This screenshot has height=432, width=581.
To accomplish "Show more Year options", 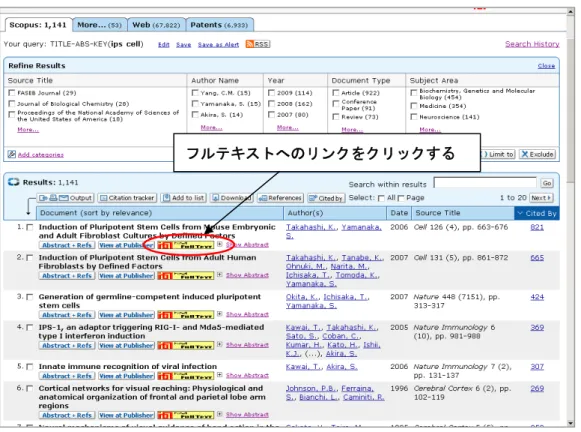I will [288, 127].
